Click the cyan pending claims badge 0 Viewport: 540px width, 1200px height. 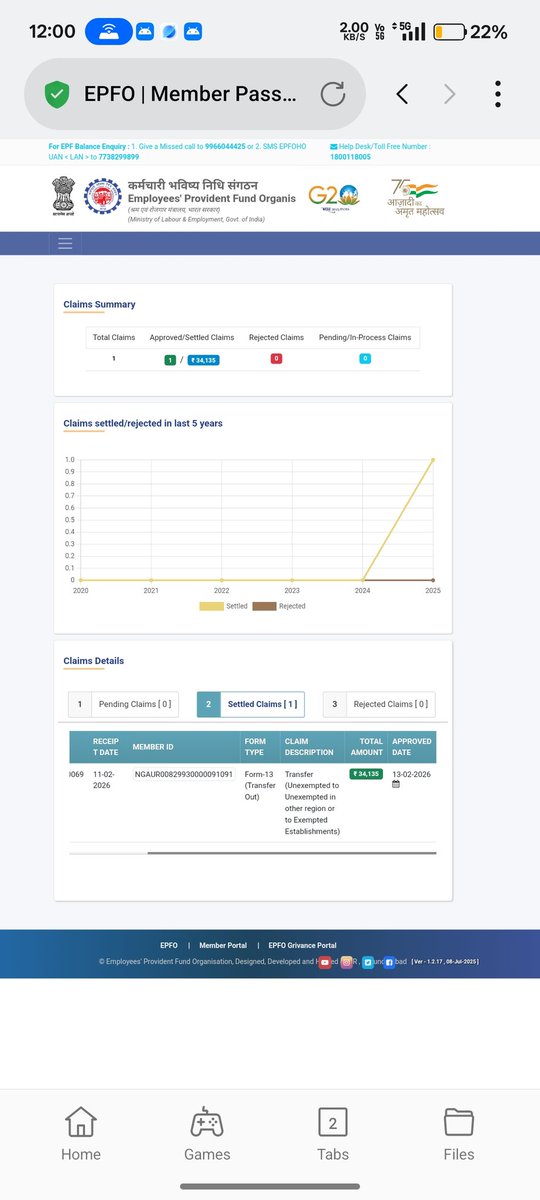click(x=365, y=358)
